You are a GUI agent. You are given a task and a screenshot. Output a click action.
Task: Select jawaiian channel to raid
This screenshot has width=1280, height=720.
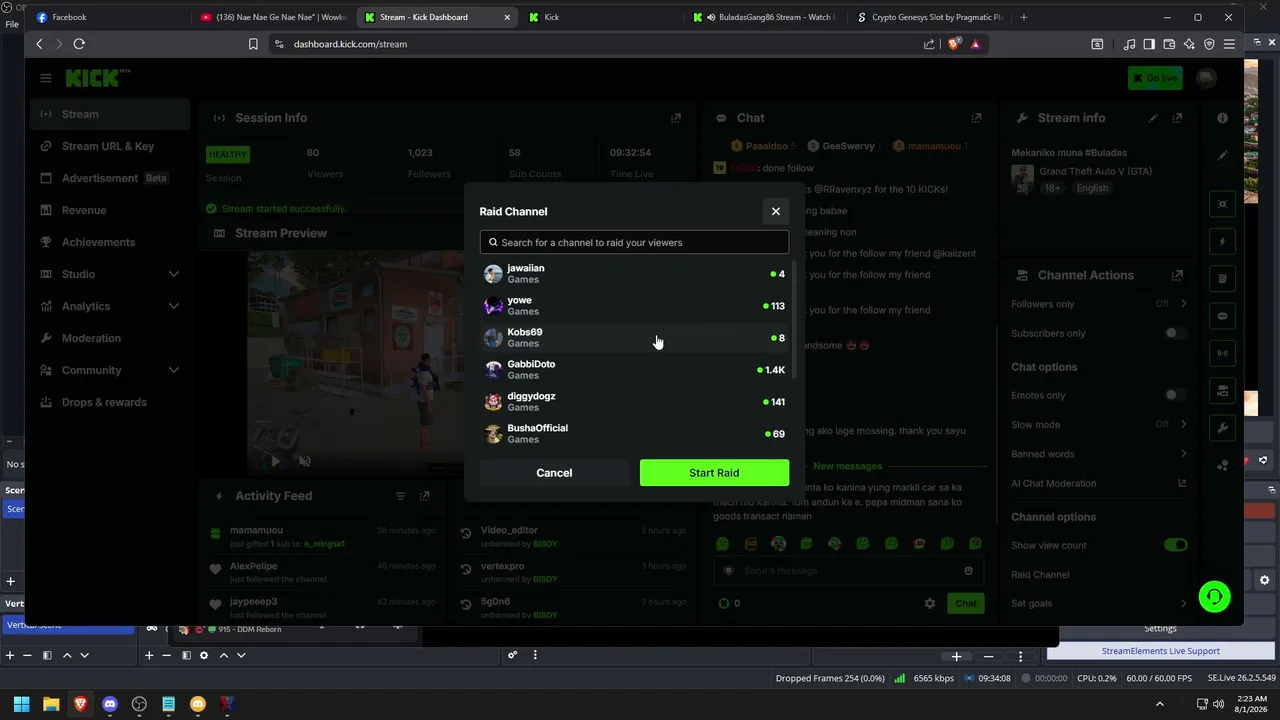point(634,274)
